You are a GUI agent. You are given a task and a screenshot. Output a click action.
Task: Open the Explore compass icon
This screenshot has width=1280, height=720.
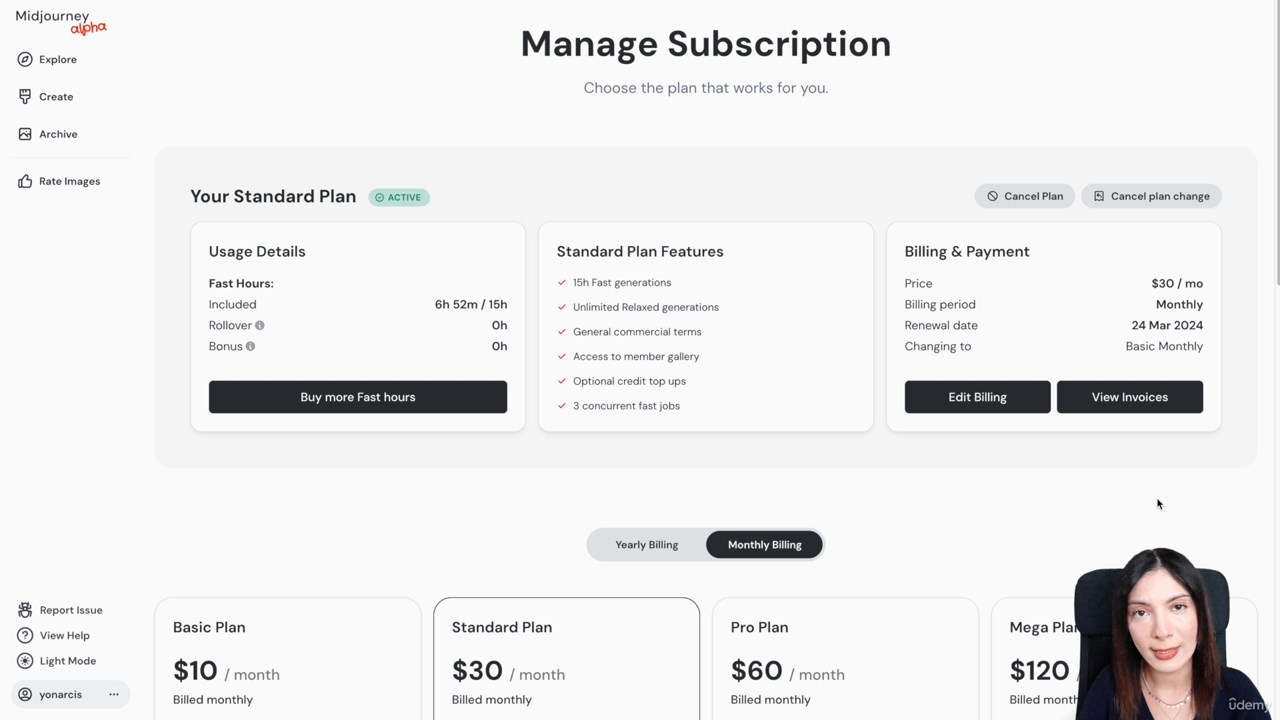(x=25, y=59)
